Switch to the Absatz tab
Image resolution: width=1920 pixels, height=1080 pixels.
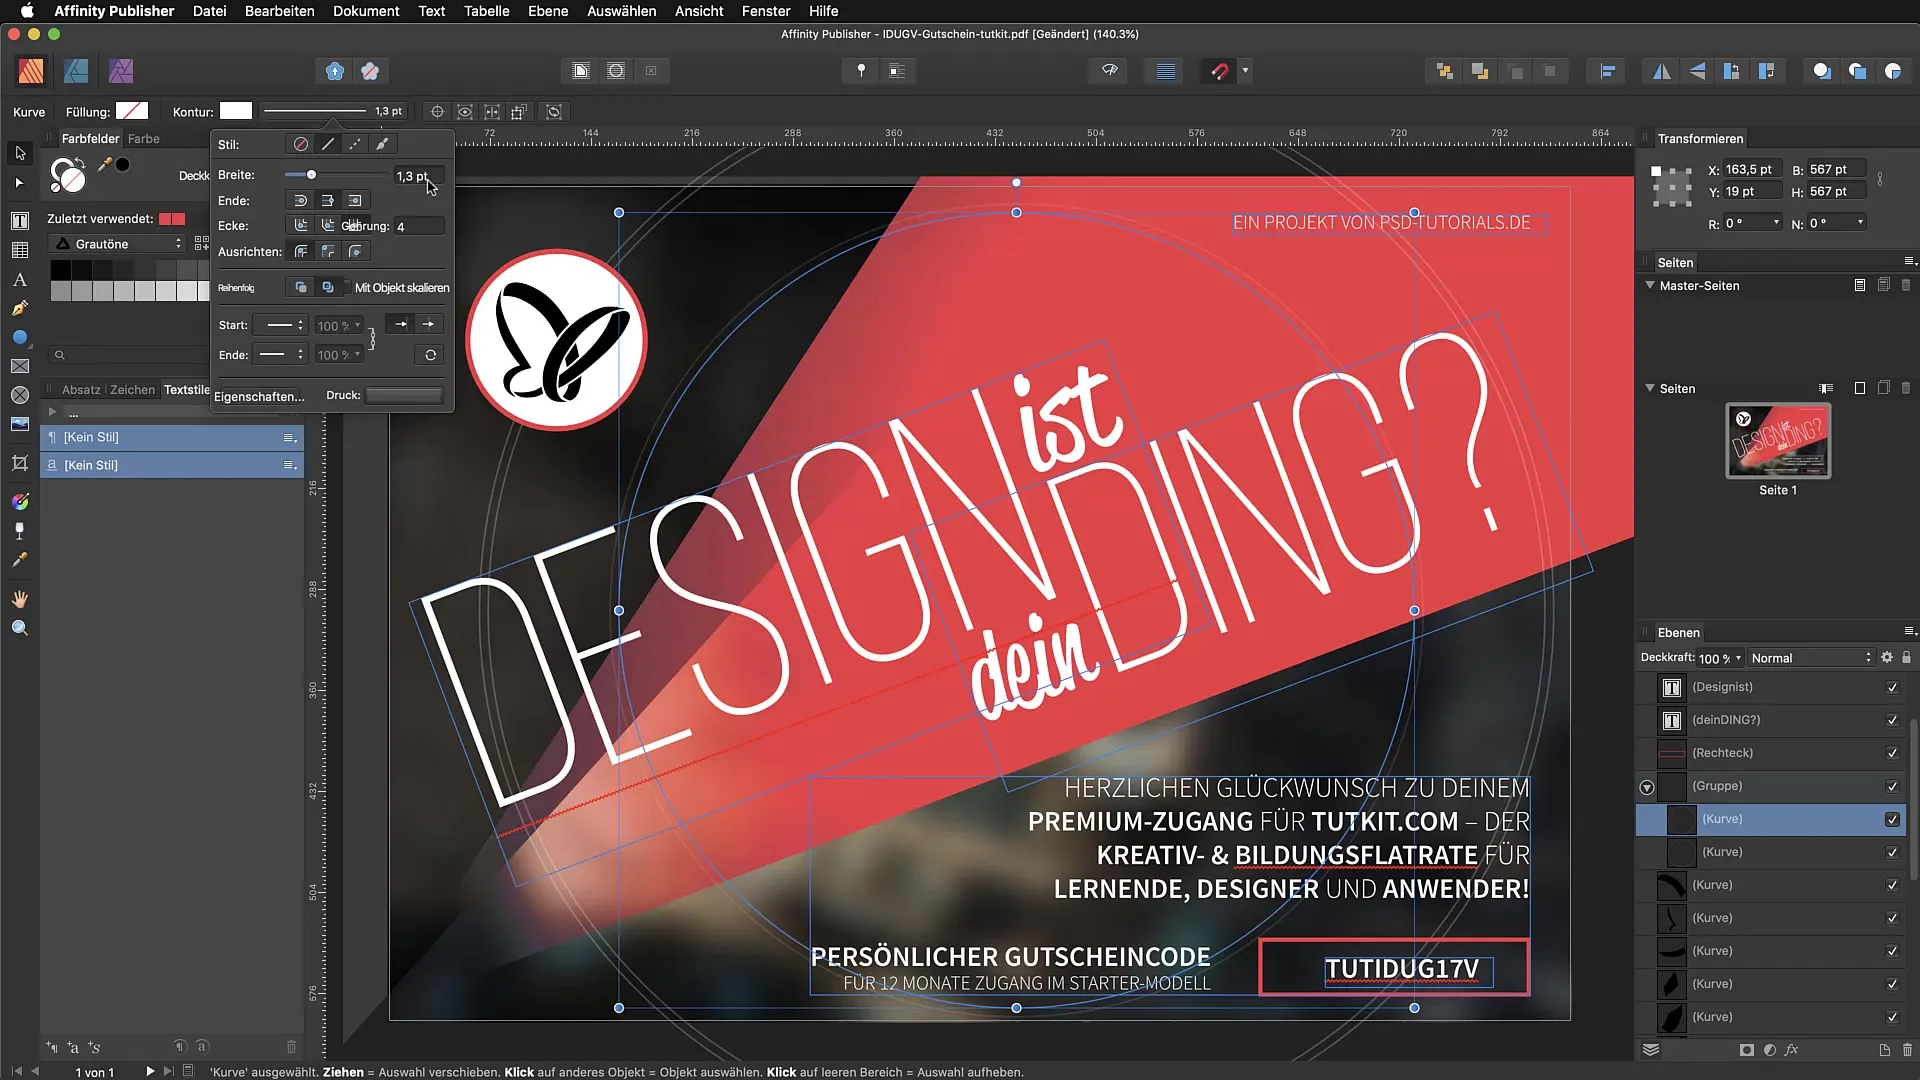pos(81,390)
